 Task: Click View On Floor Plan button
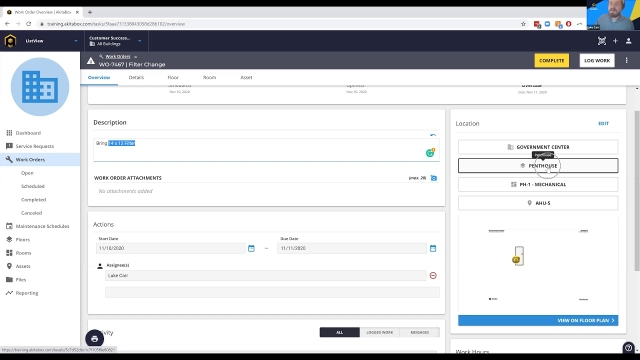(x=538, y=320)
